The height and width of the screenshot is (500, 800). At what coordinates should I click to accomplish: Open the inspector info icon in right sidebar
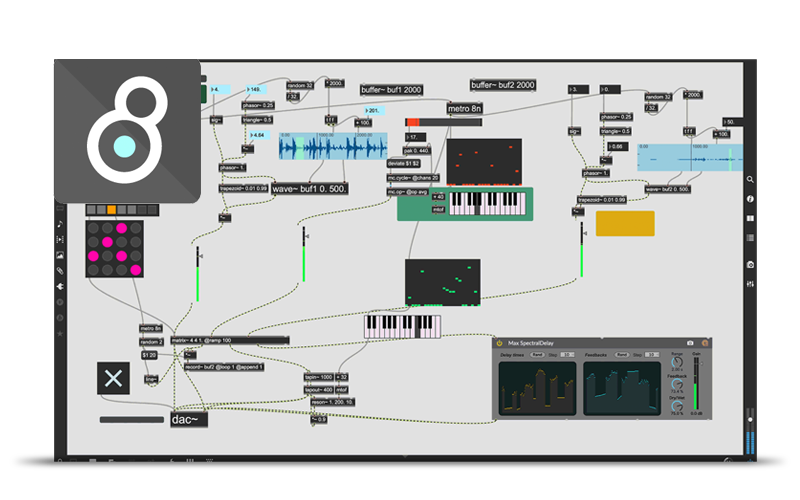pyautogui.click(x=750, y=199)
